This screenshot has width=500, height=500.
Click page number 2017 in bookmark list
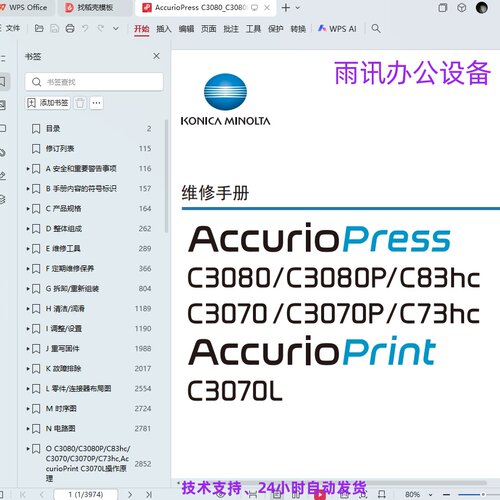143,369
